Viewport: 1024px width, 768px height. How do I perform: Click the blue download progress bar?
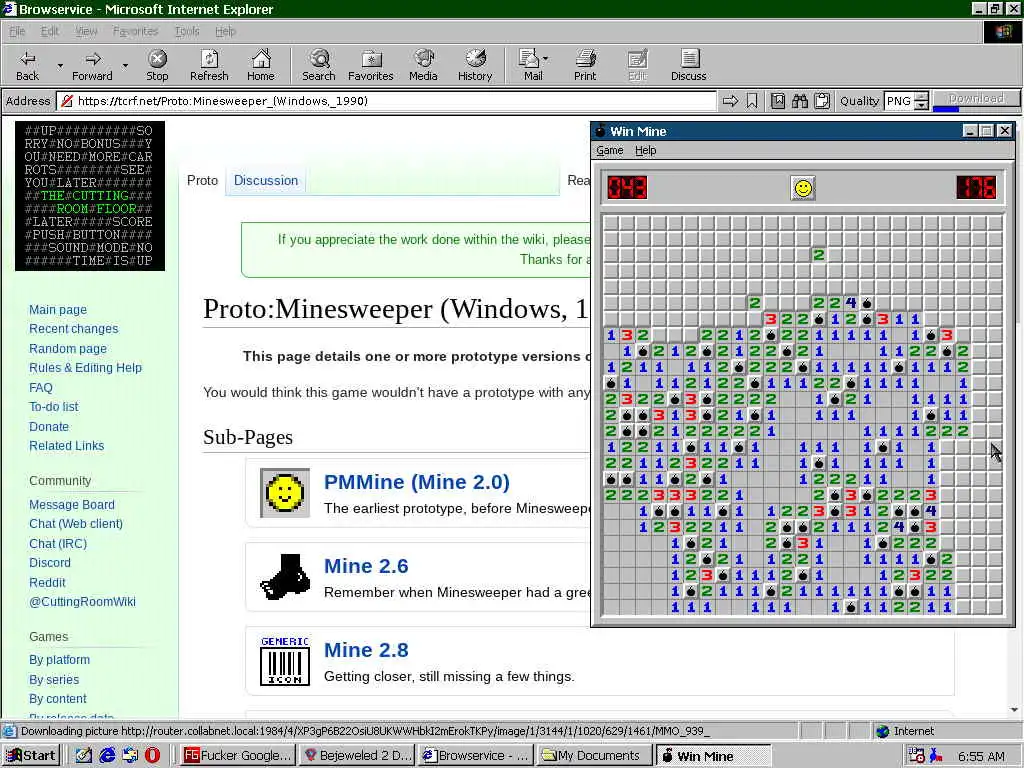point(946,108)
